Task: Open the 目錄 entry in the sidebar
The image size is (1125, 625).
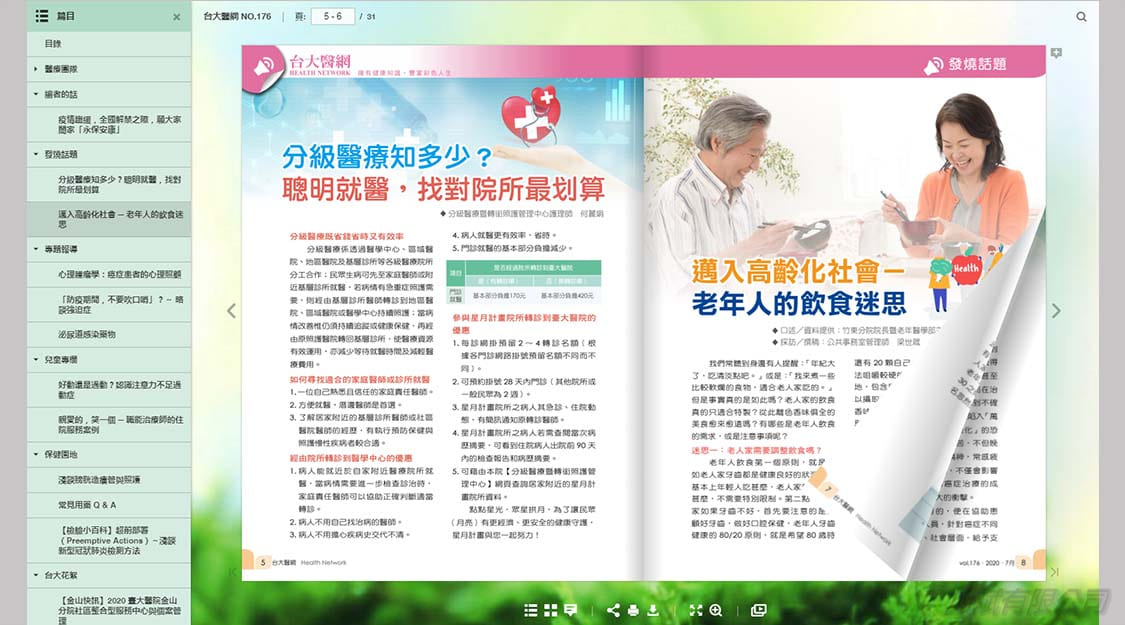Action: [x=109, y=44]
